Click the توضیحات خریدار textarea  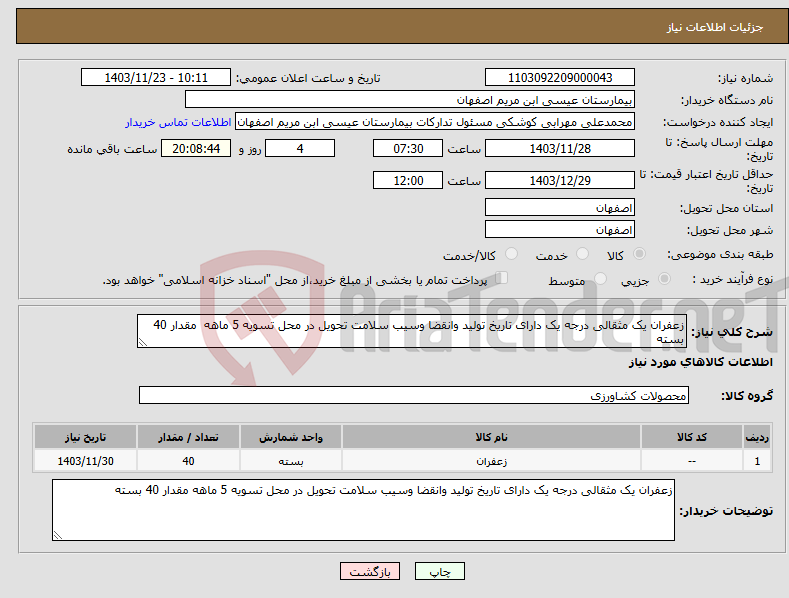click(363, 510)
